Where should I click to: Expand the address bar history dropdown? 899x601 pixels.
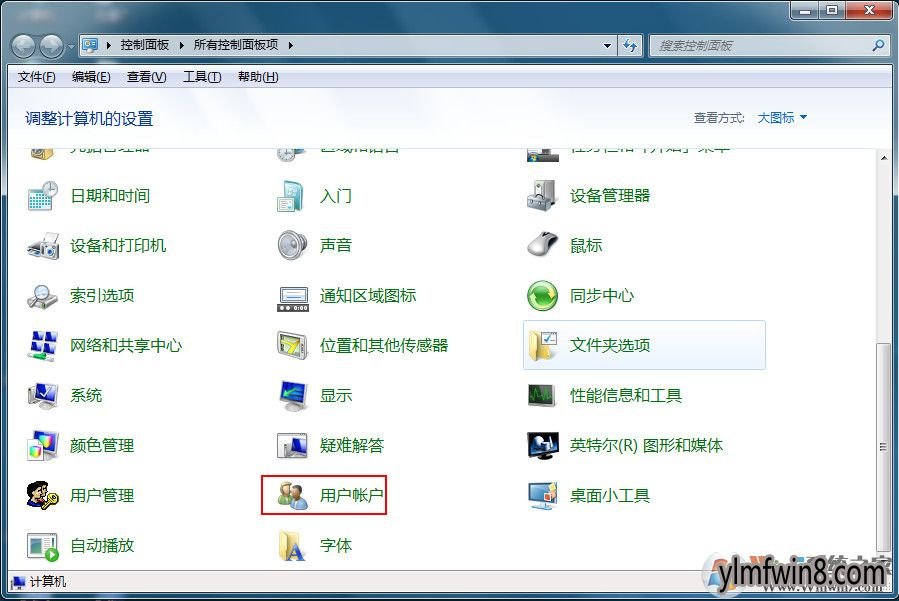pyautogui.click(x=607, y=45)
